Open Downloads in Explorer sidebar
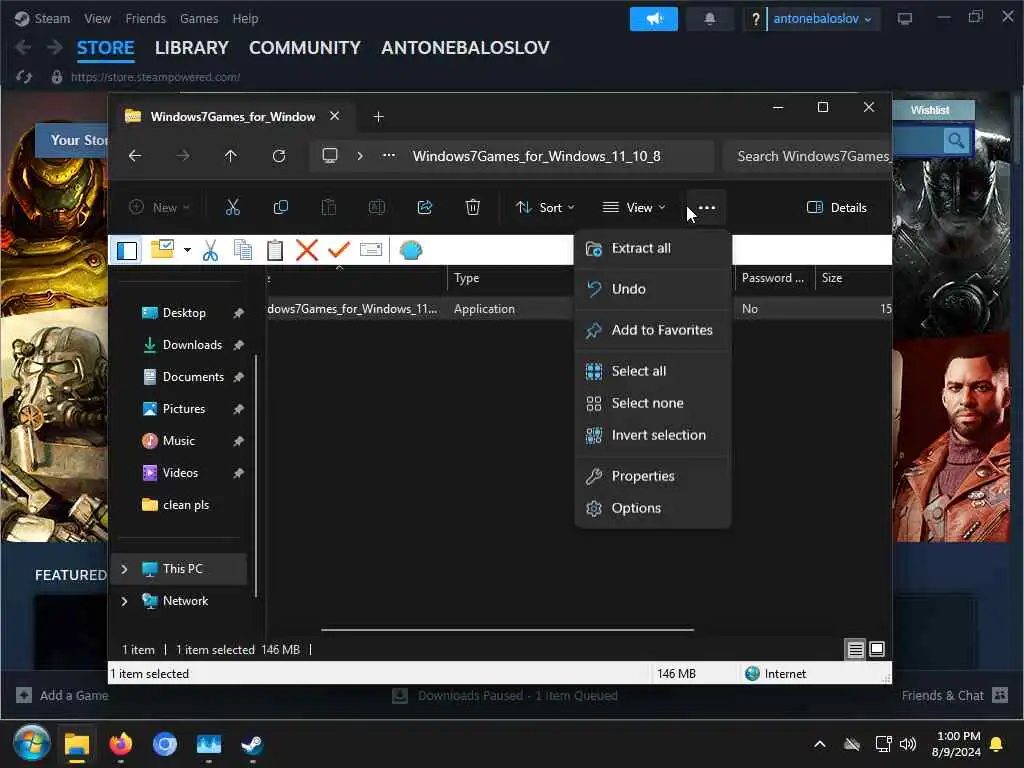The width and height of the screenshot is (1024, 768). 192,345
